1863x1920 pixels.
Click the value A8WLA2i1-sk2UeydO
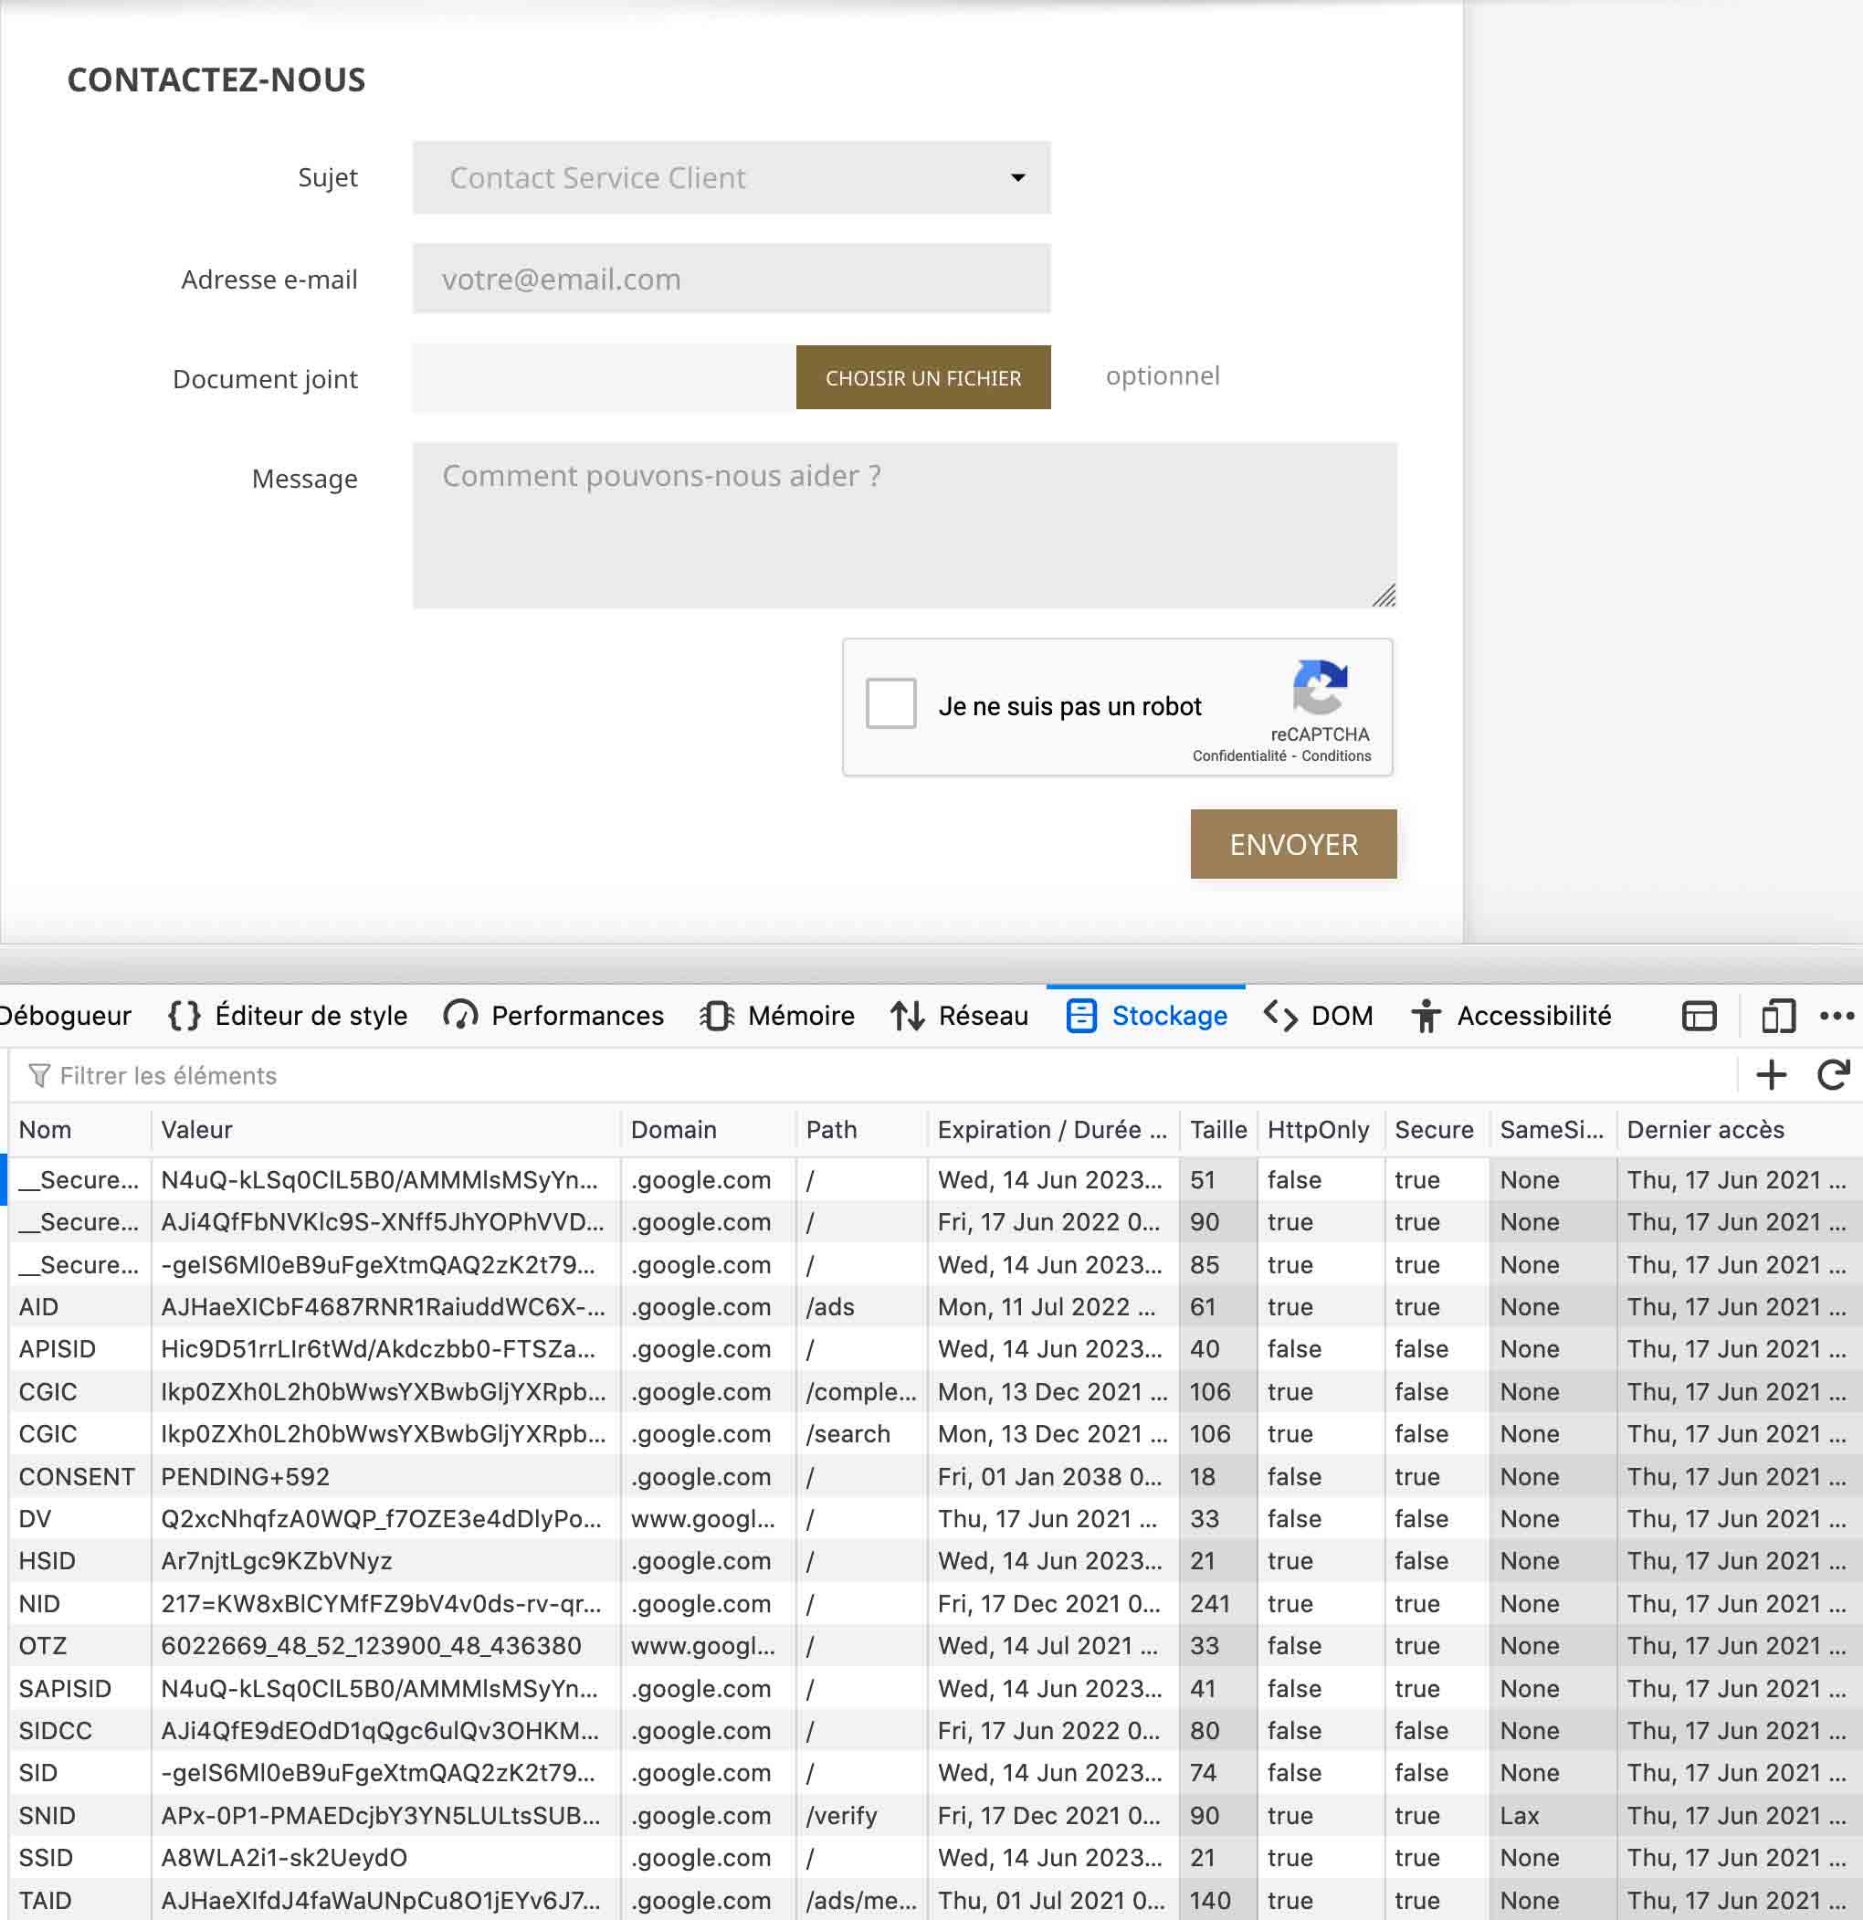click(x=284, y=1858)
